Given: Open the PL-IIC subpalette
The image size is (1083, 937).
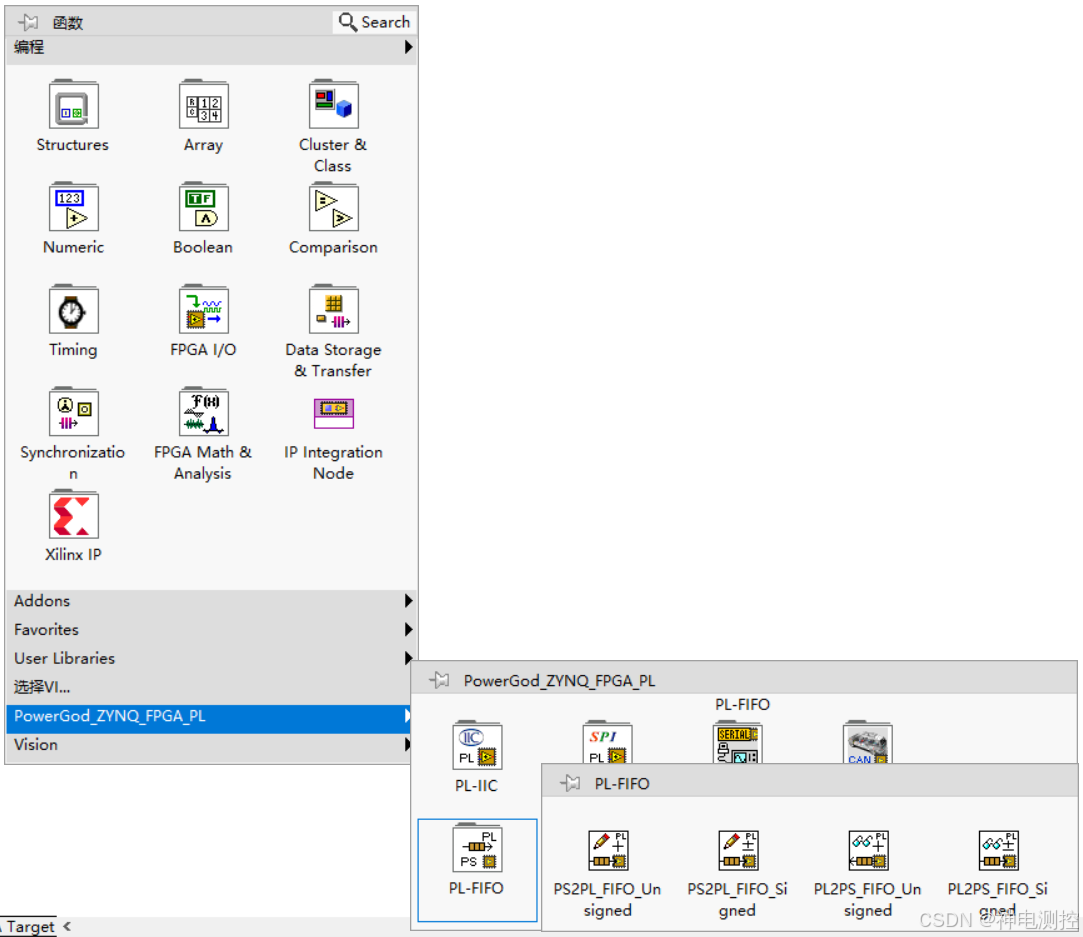Looking at the screenshot, I should point(477,746).
